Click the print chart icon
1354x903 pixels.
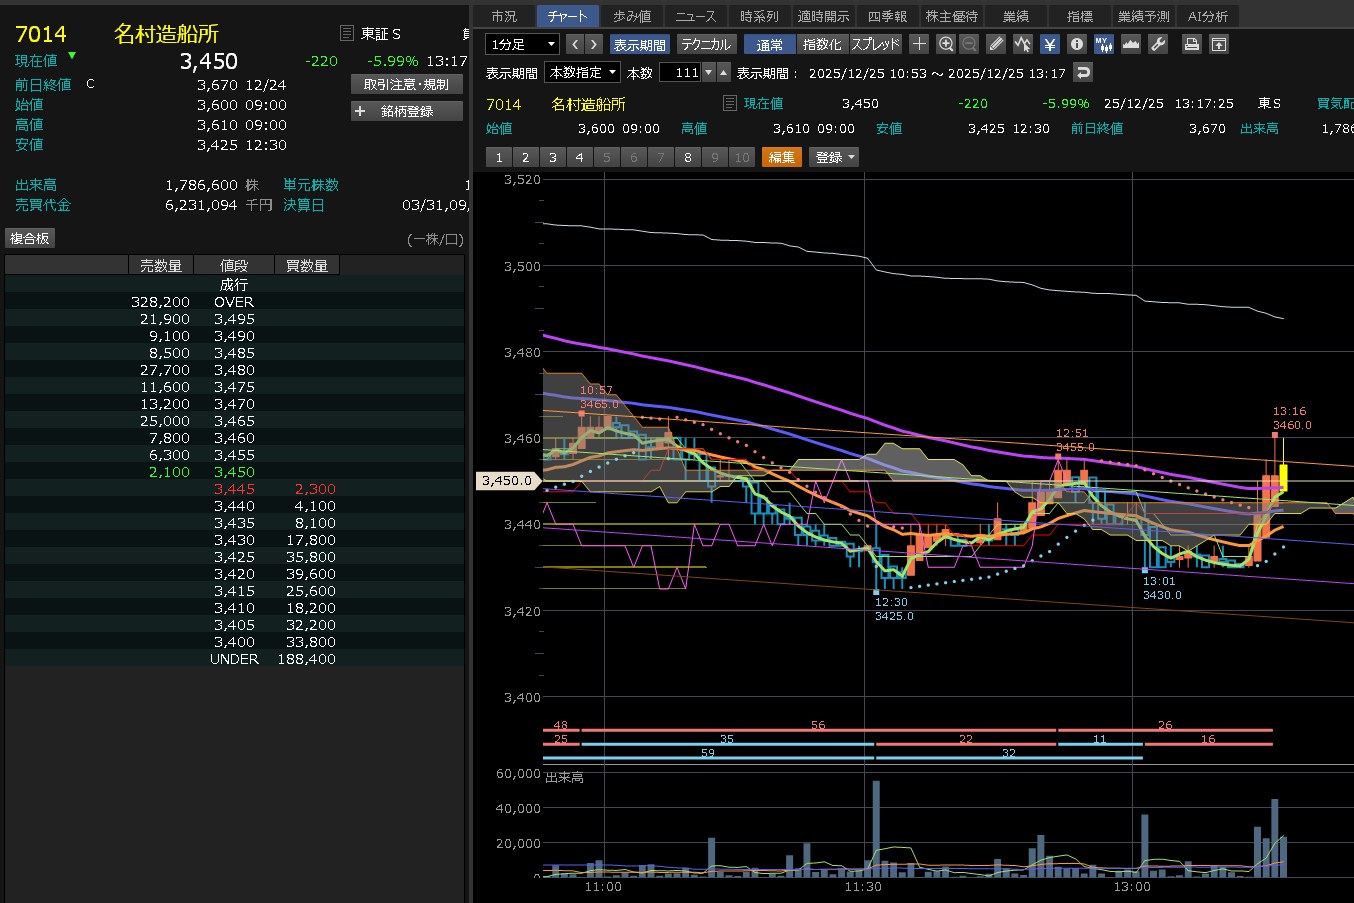coord(1191,44)
